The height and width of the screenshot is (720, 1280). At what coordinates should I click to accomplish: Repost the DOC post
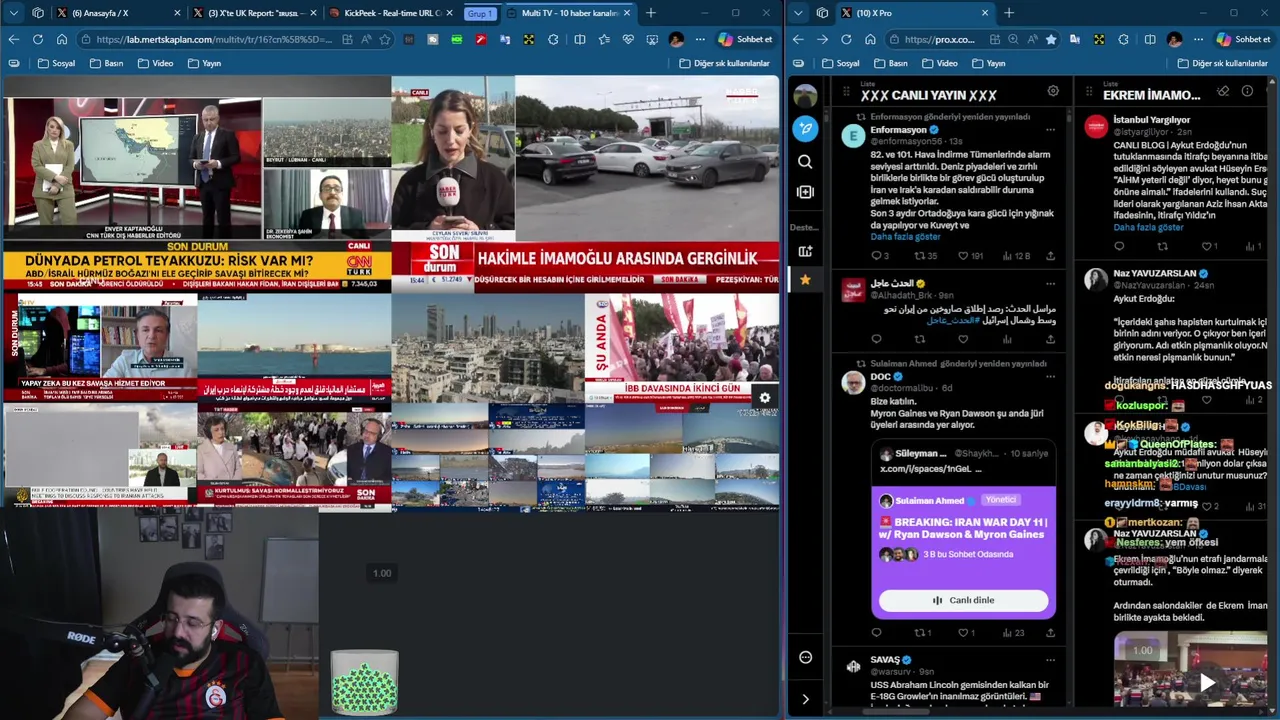[920, 633]
